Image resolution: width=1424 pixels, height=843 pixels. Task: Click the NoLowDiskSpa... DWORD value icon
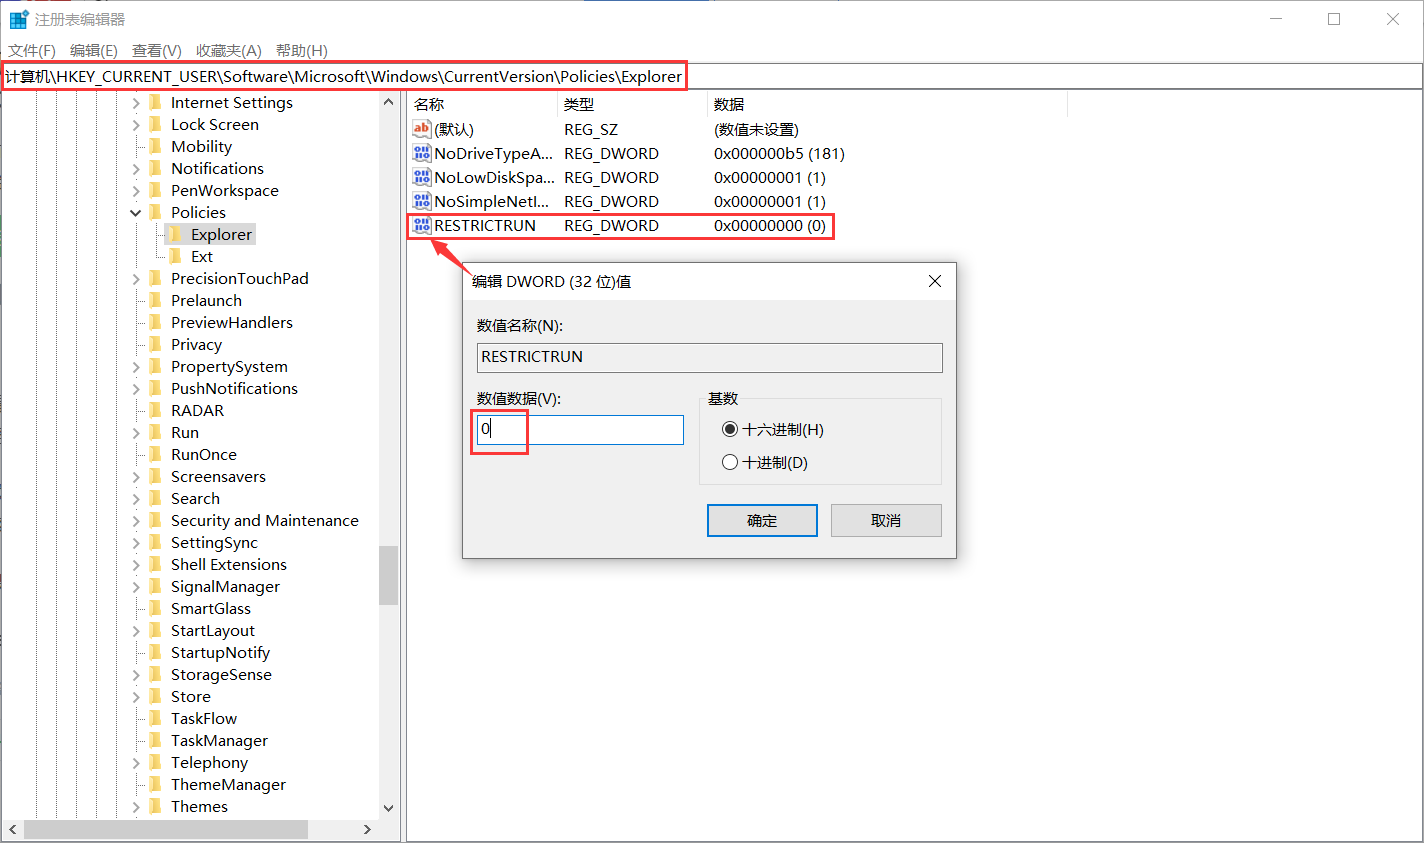pyautogui.click(x=422, y=177)
